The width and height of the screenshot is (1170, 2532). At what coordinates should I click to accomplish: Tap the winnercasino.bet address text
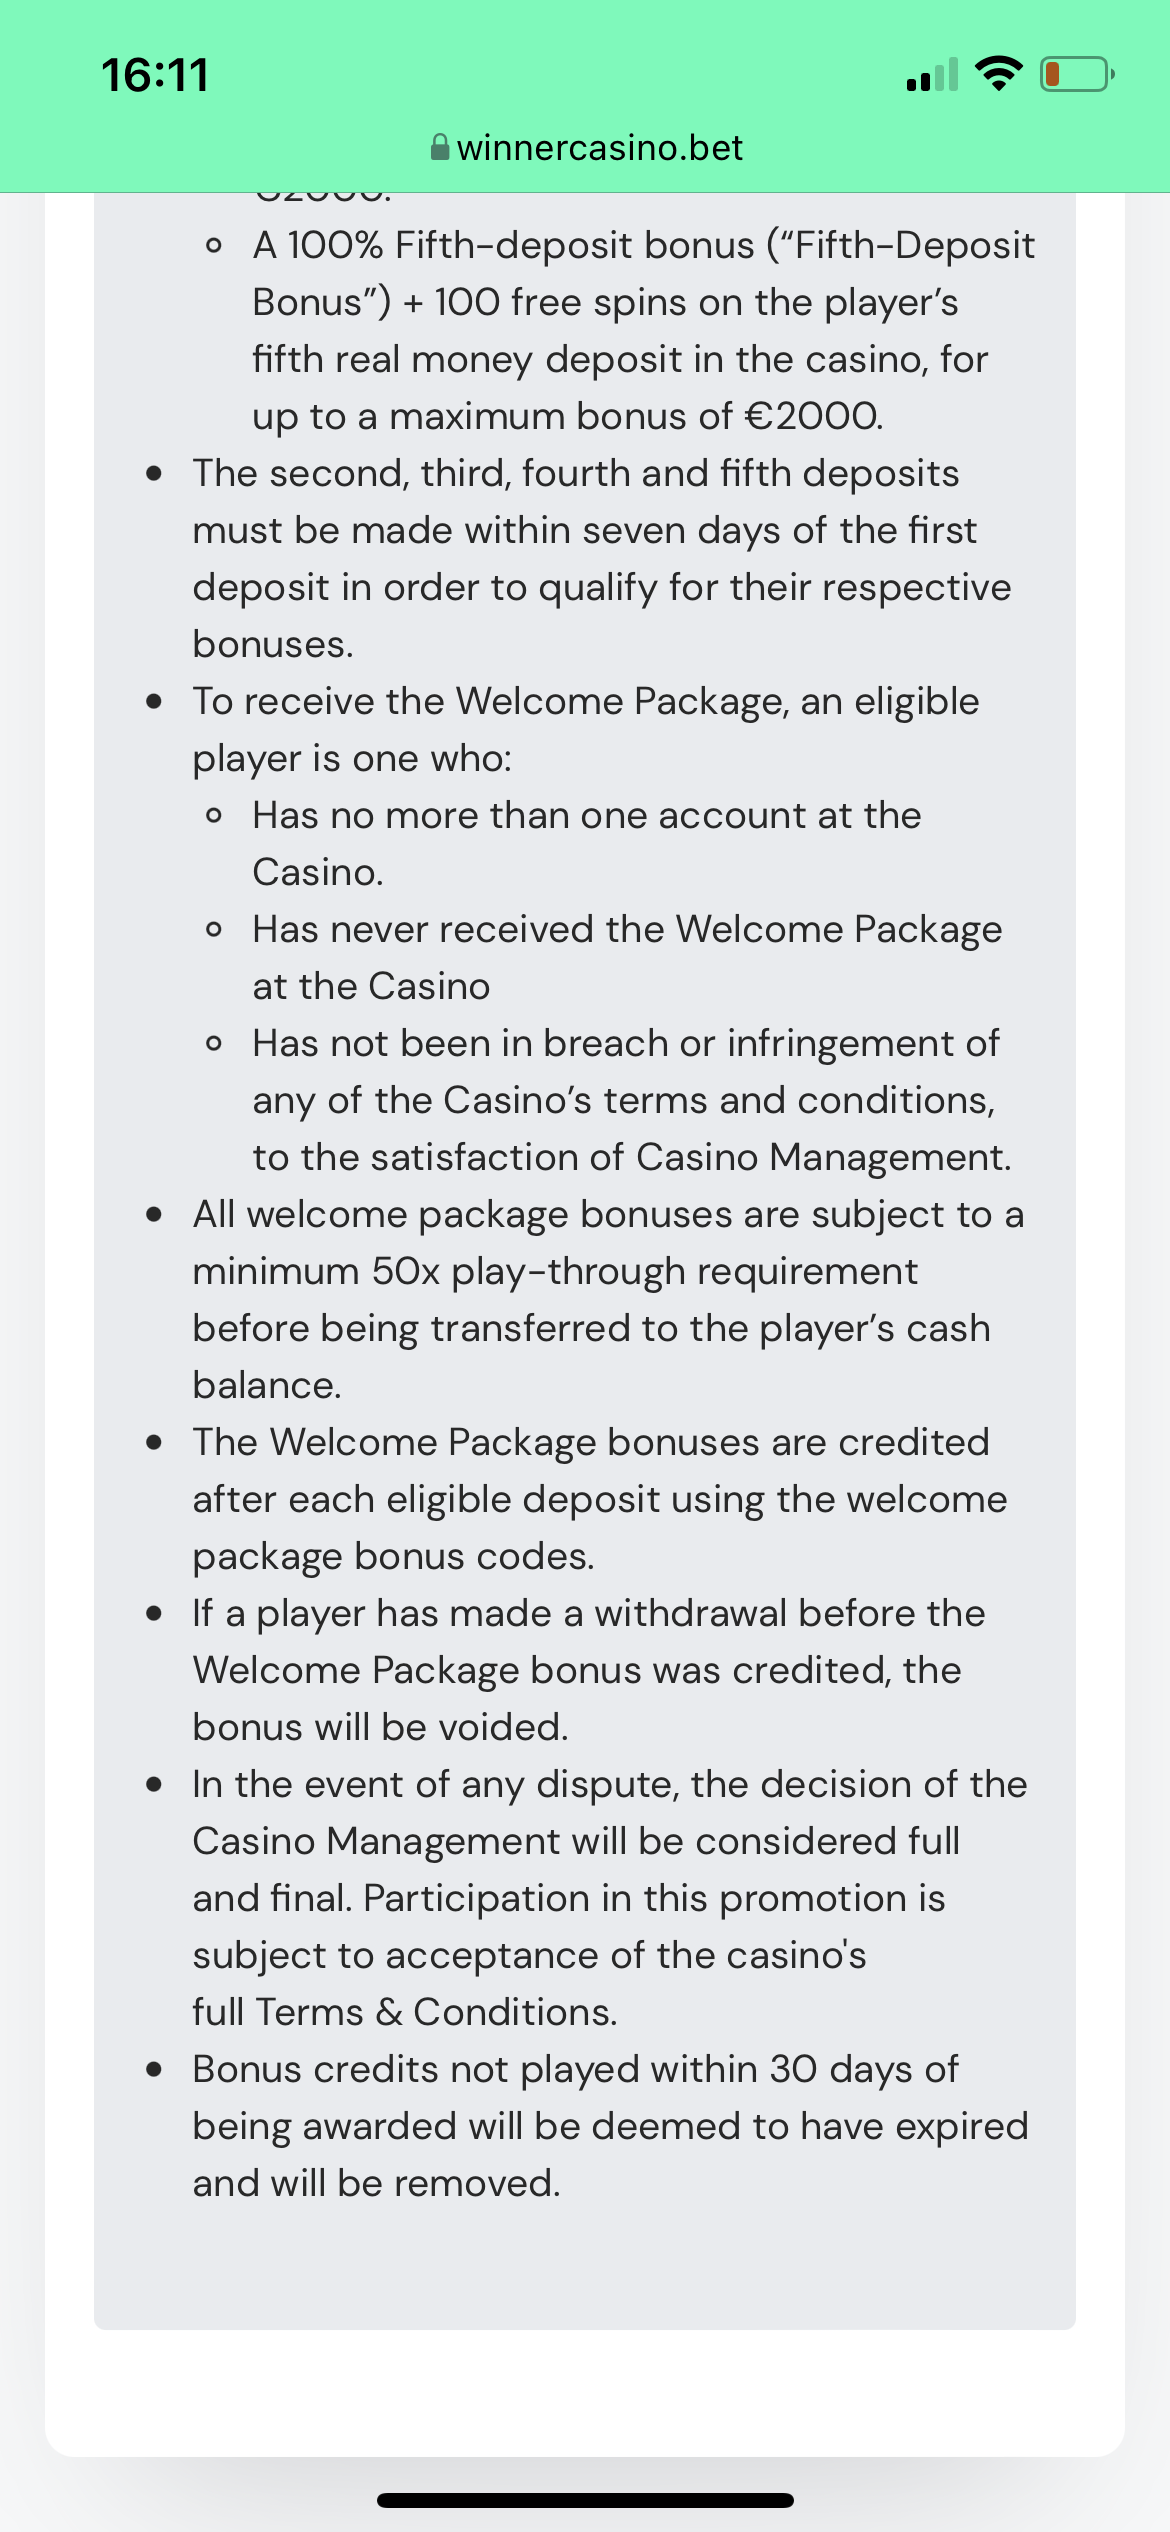click(x=599, y=148)
